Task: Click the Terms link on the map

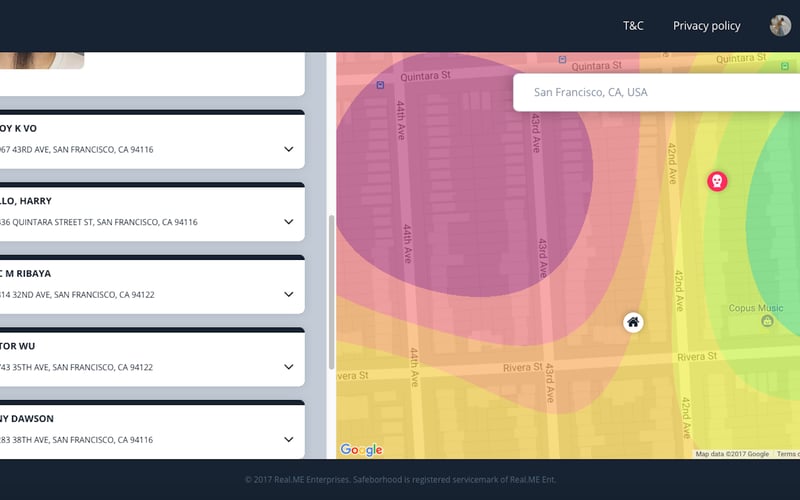Action: point(788,454)
